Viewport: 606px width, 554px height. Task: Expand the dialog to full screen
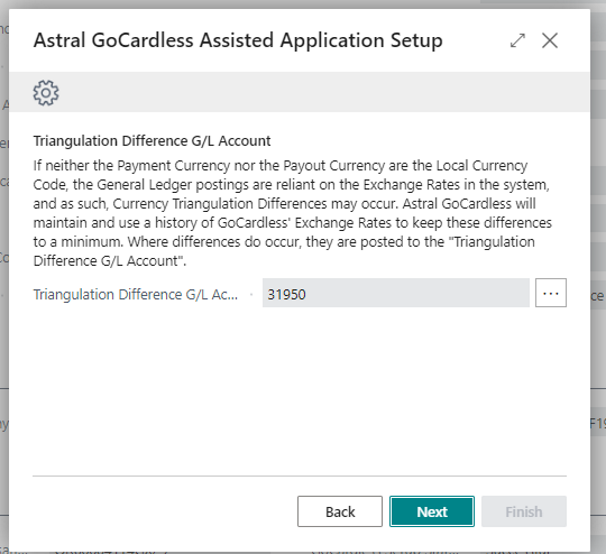[x=517, y=41]
